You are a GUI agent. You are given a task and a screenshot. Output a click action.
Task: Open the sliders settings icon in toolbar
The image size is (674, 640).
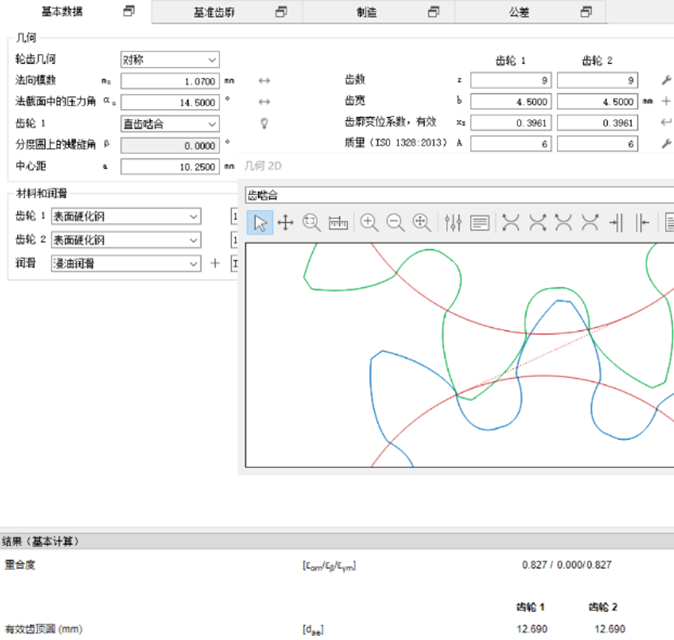[454, 223]
